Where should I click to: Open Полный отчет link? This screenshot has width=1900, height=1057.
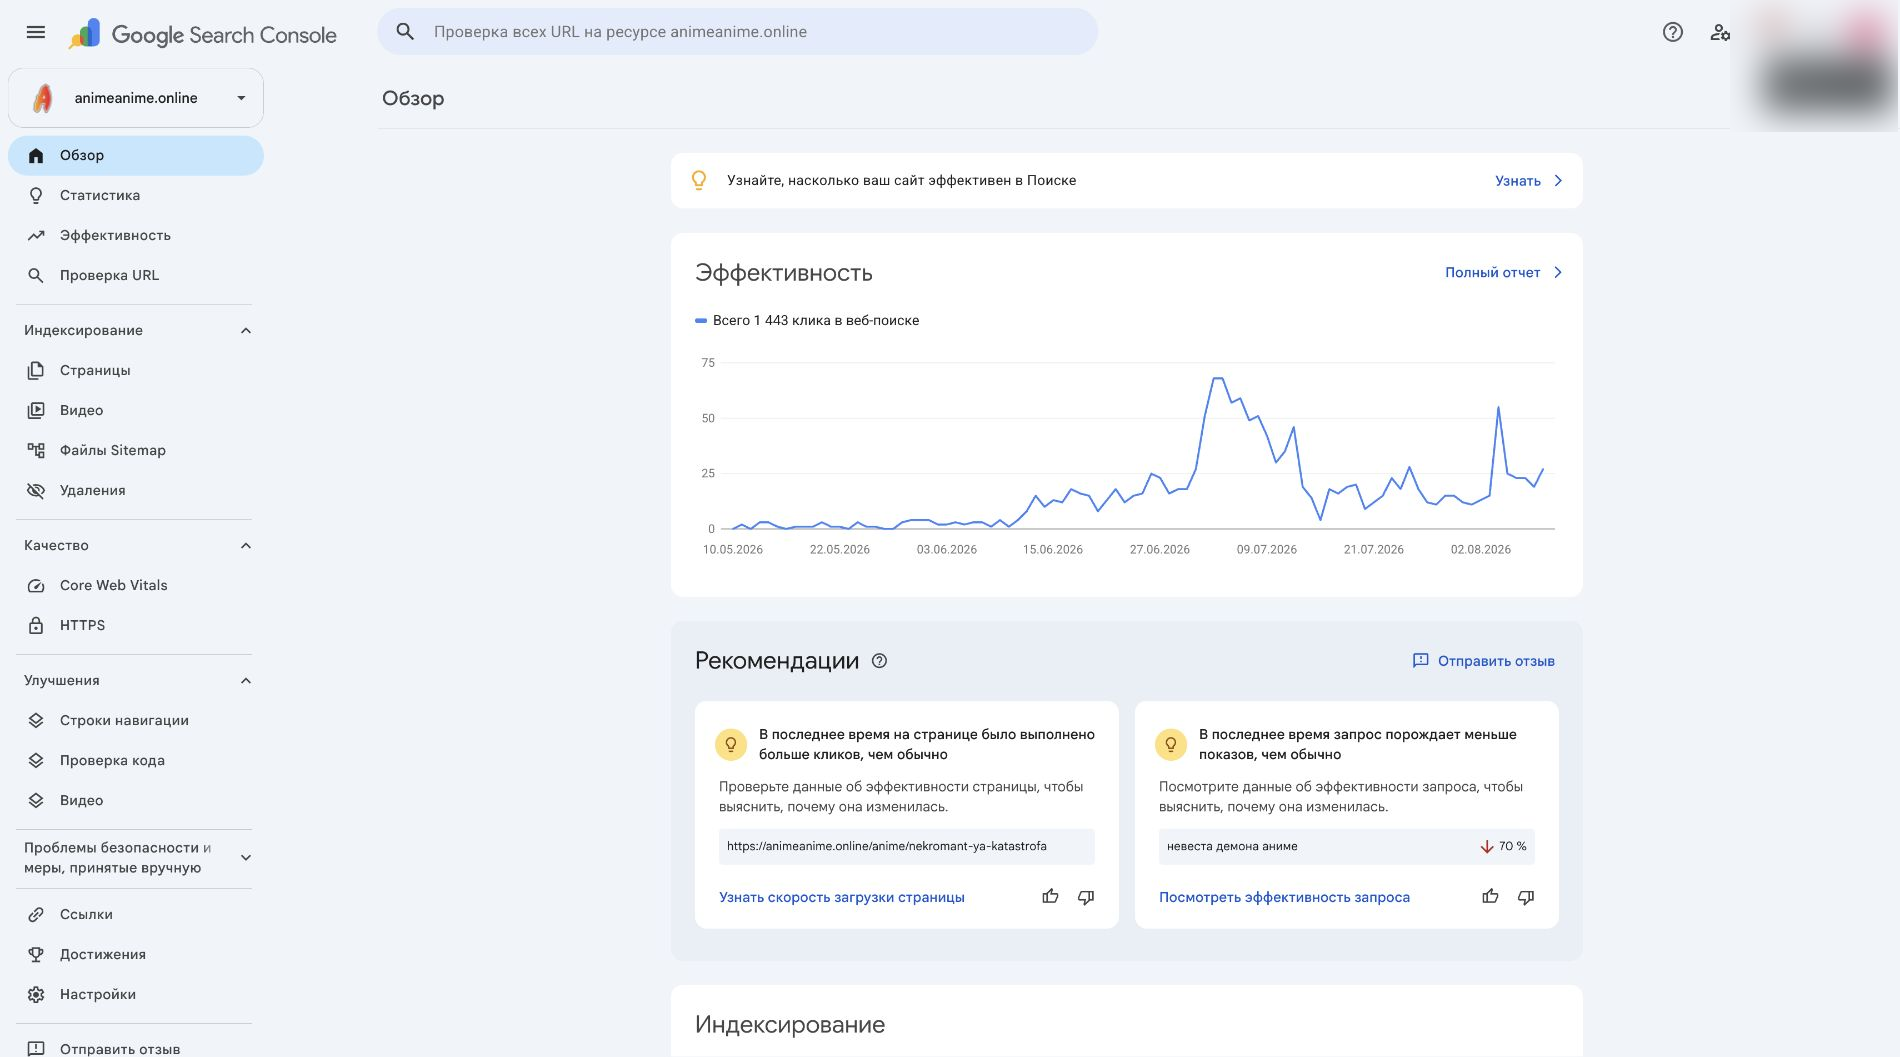pyautogui.click(x=1492, y=272)
